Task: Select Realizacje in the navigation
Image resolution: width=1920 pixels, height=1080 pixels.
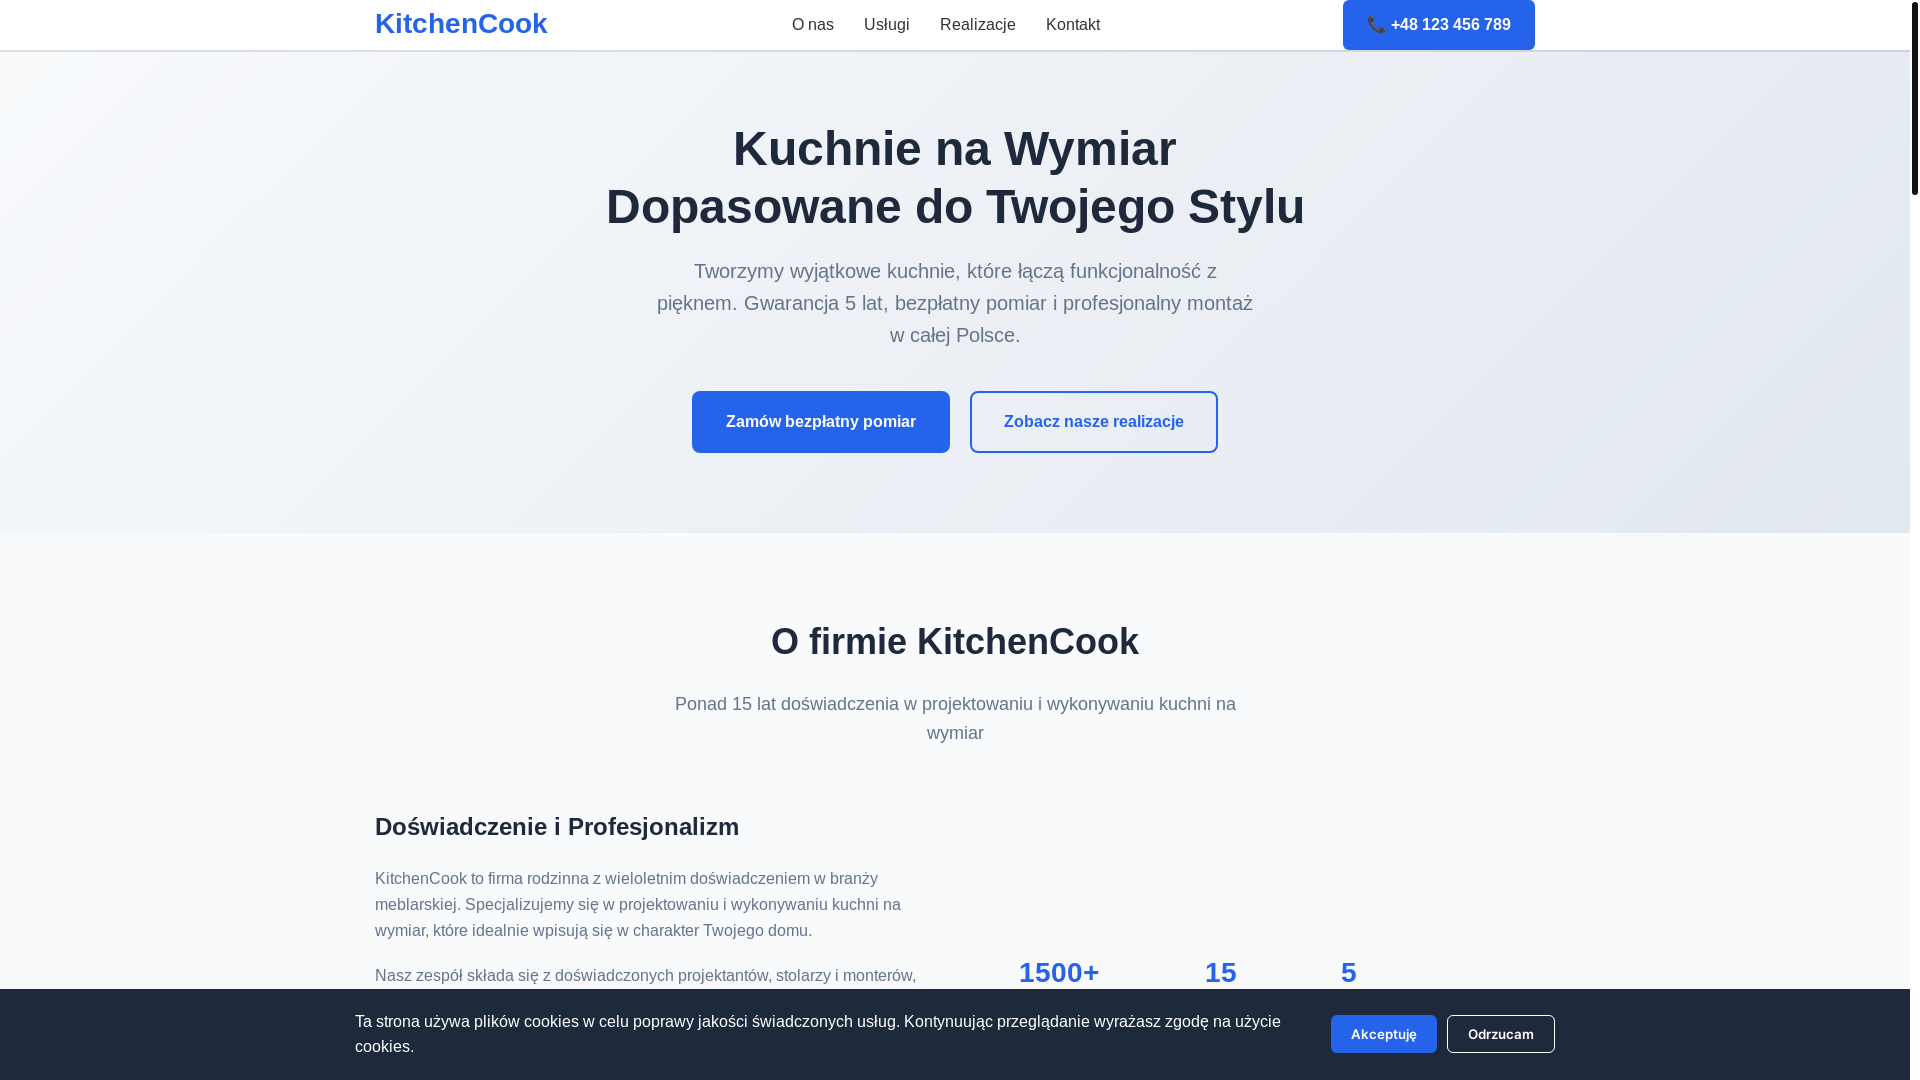Action: [x=978, y=25]
